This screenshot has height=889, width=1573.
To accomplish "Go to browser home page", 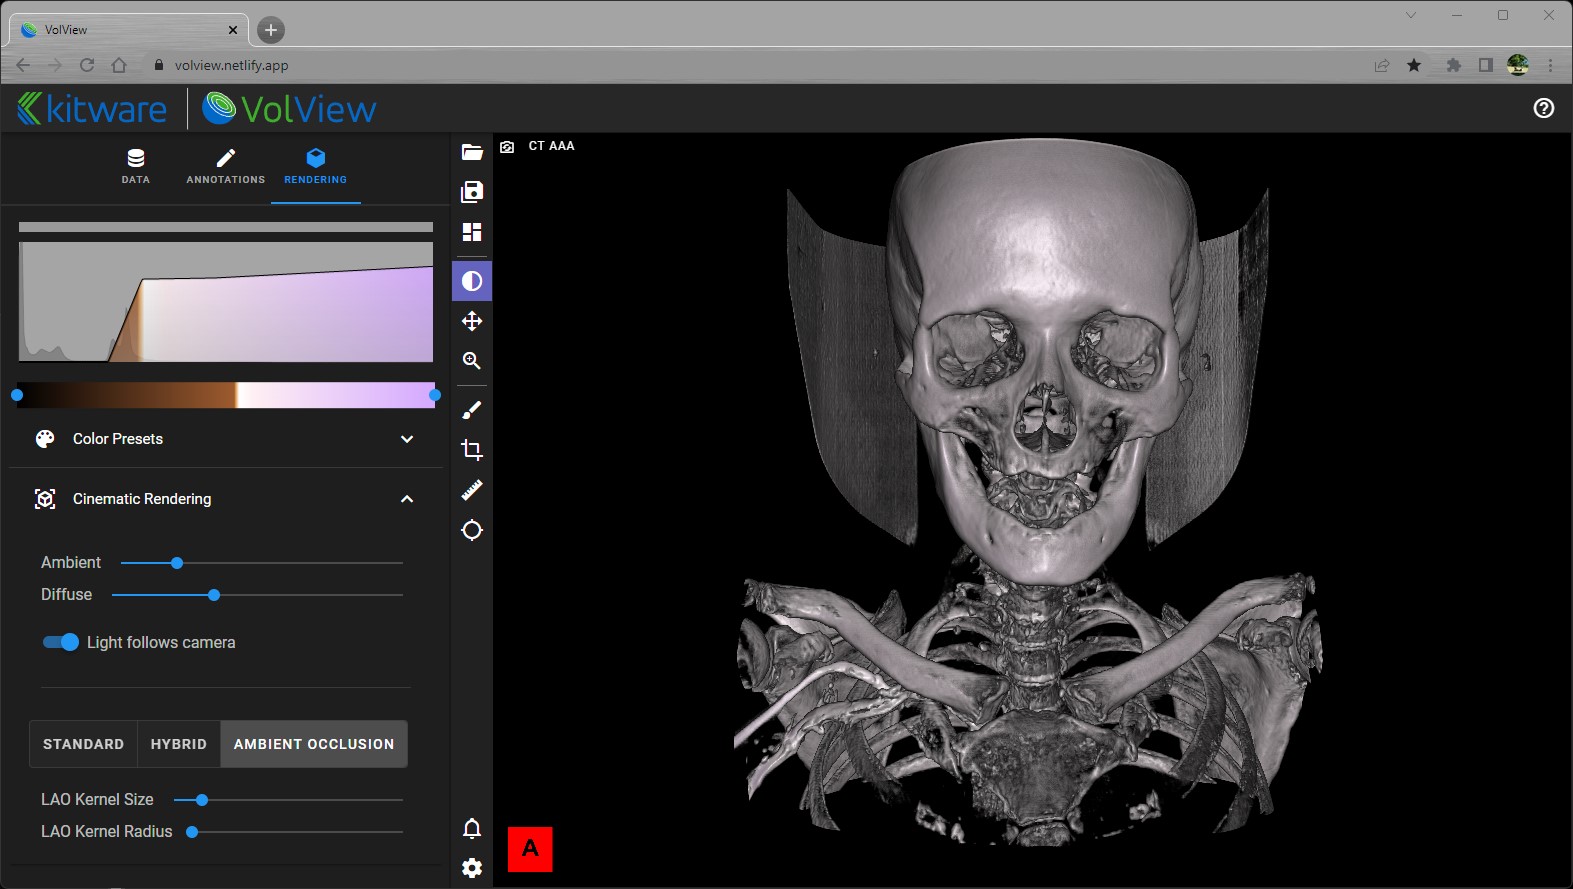I will 119,65.
